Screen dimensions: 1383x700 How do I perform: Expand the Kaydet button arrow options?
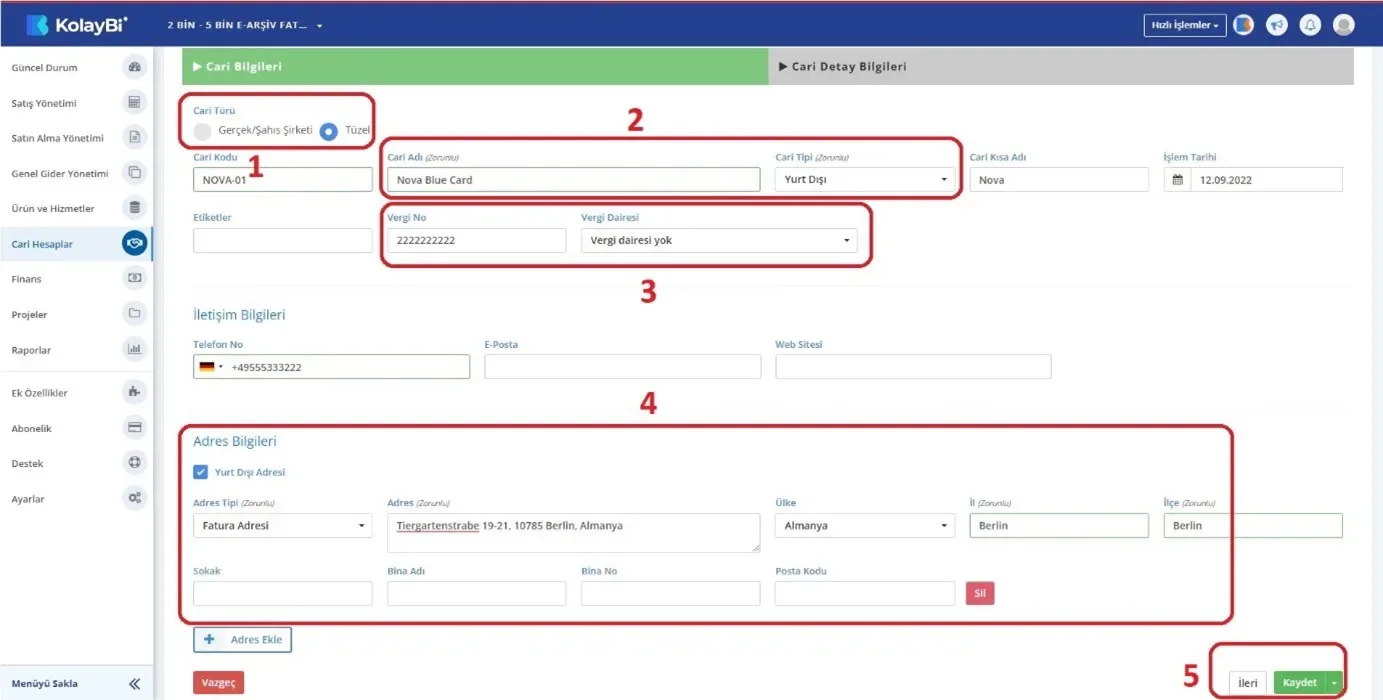[1334, 682]
